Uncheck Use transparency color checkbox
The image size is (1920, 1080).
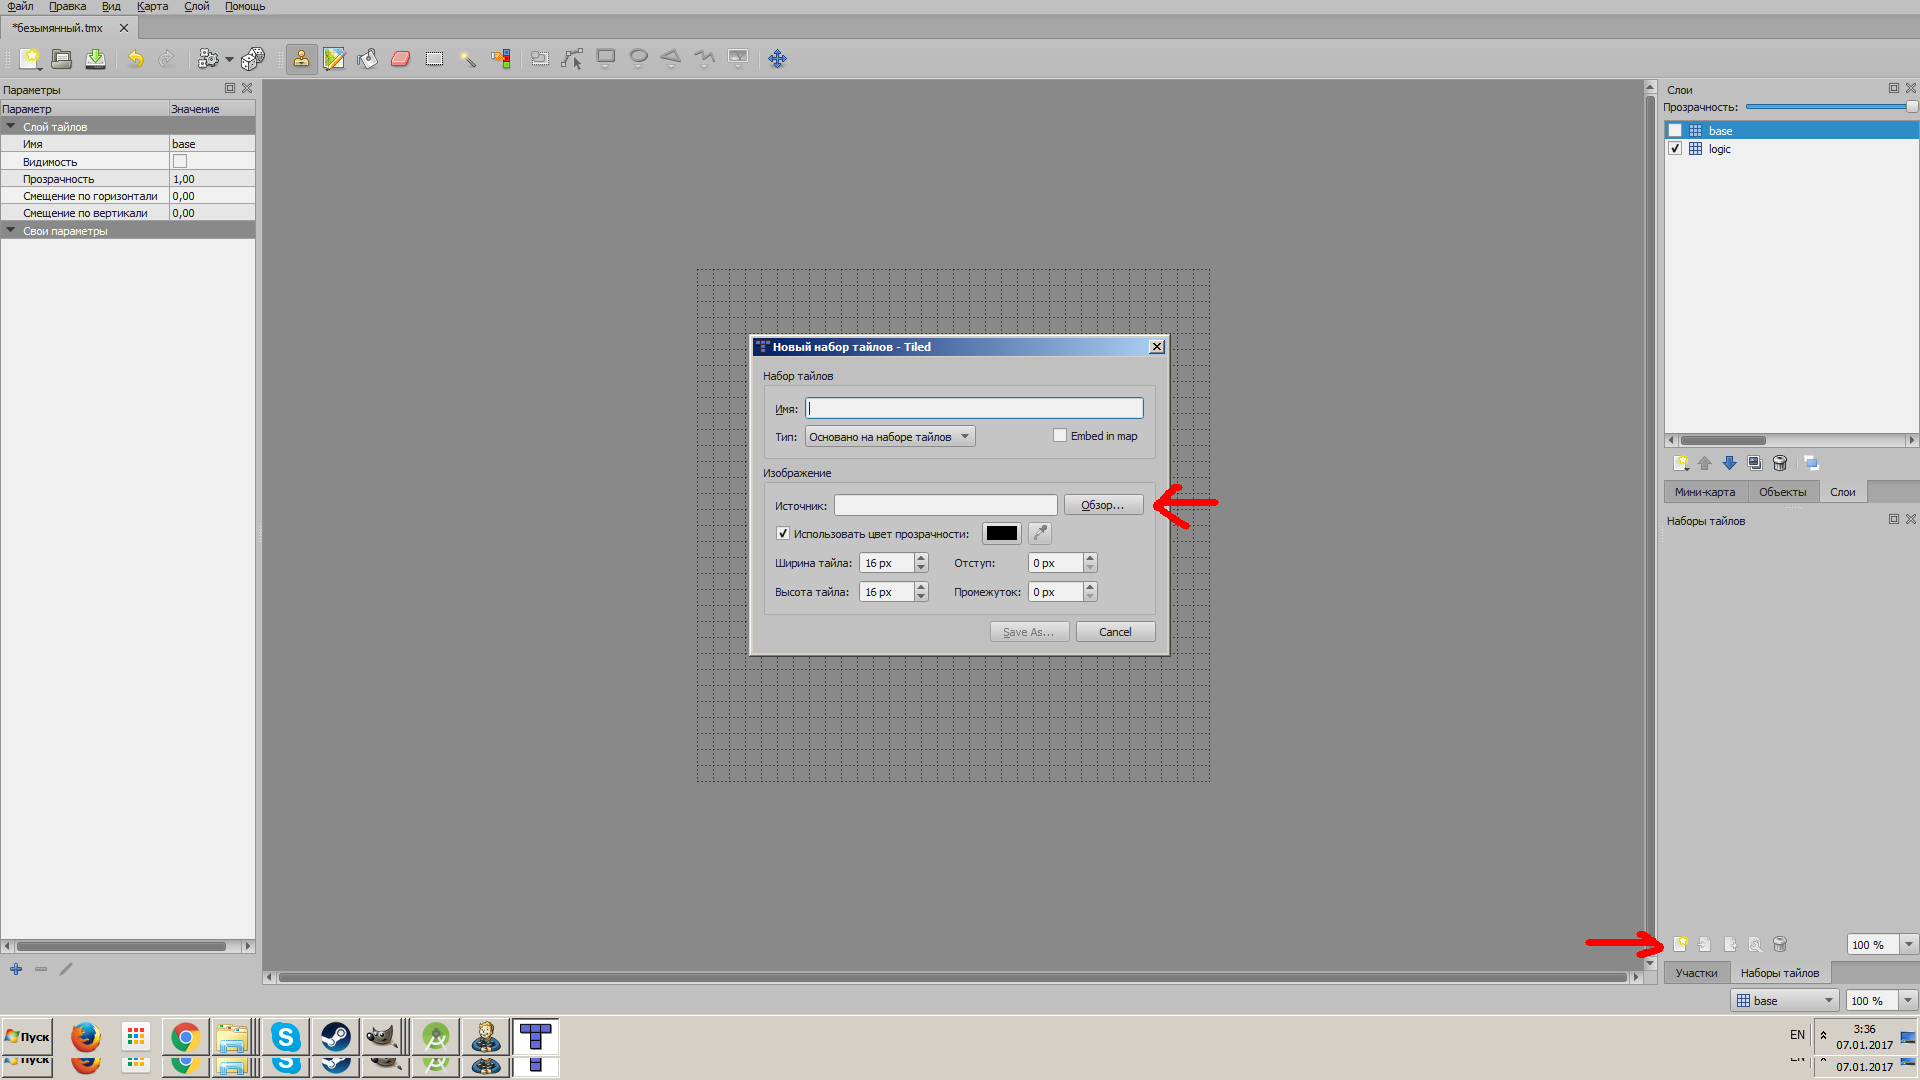coord(783,534)
